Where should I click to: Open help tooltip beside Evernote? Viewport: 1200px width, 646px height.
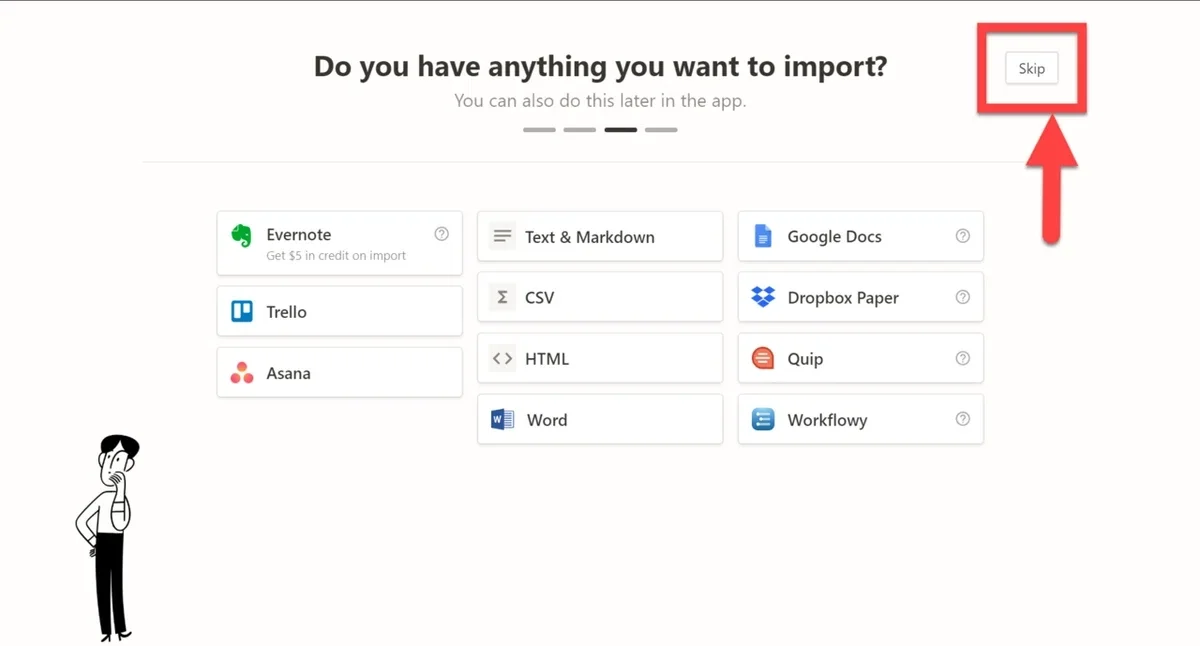441,234
